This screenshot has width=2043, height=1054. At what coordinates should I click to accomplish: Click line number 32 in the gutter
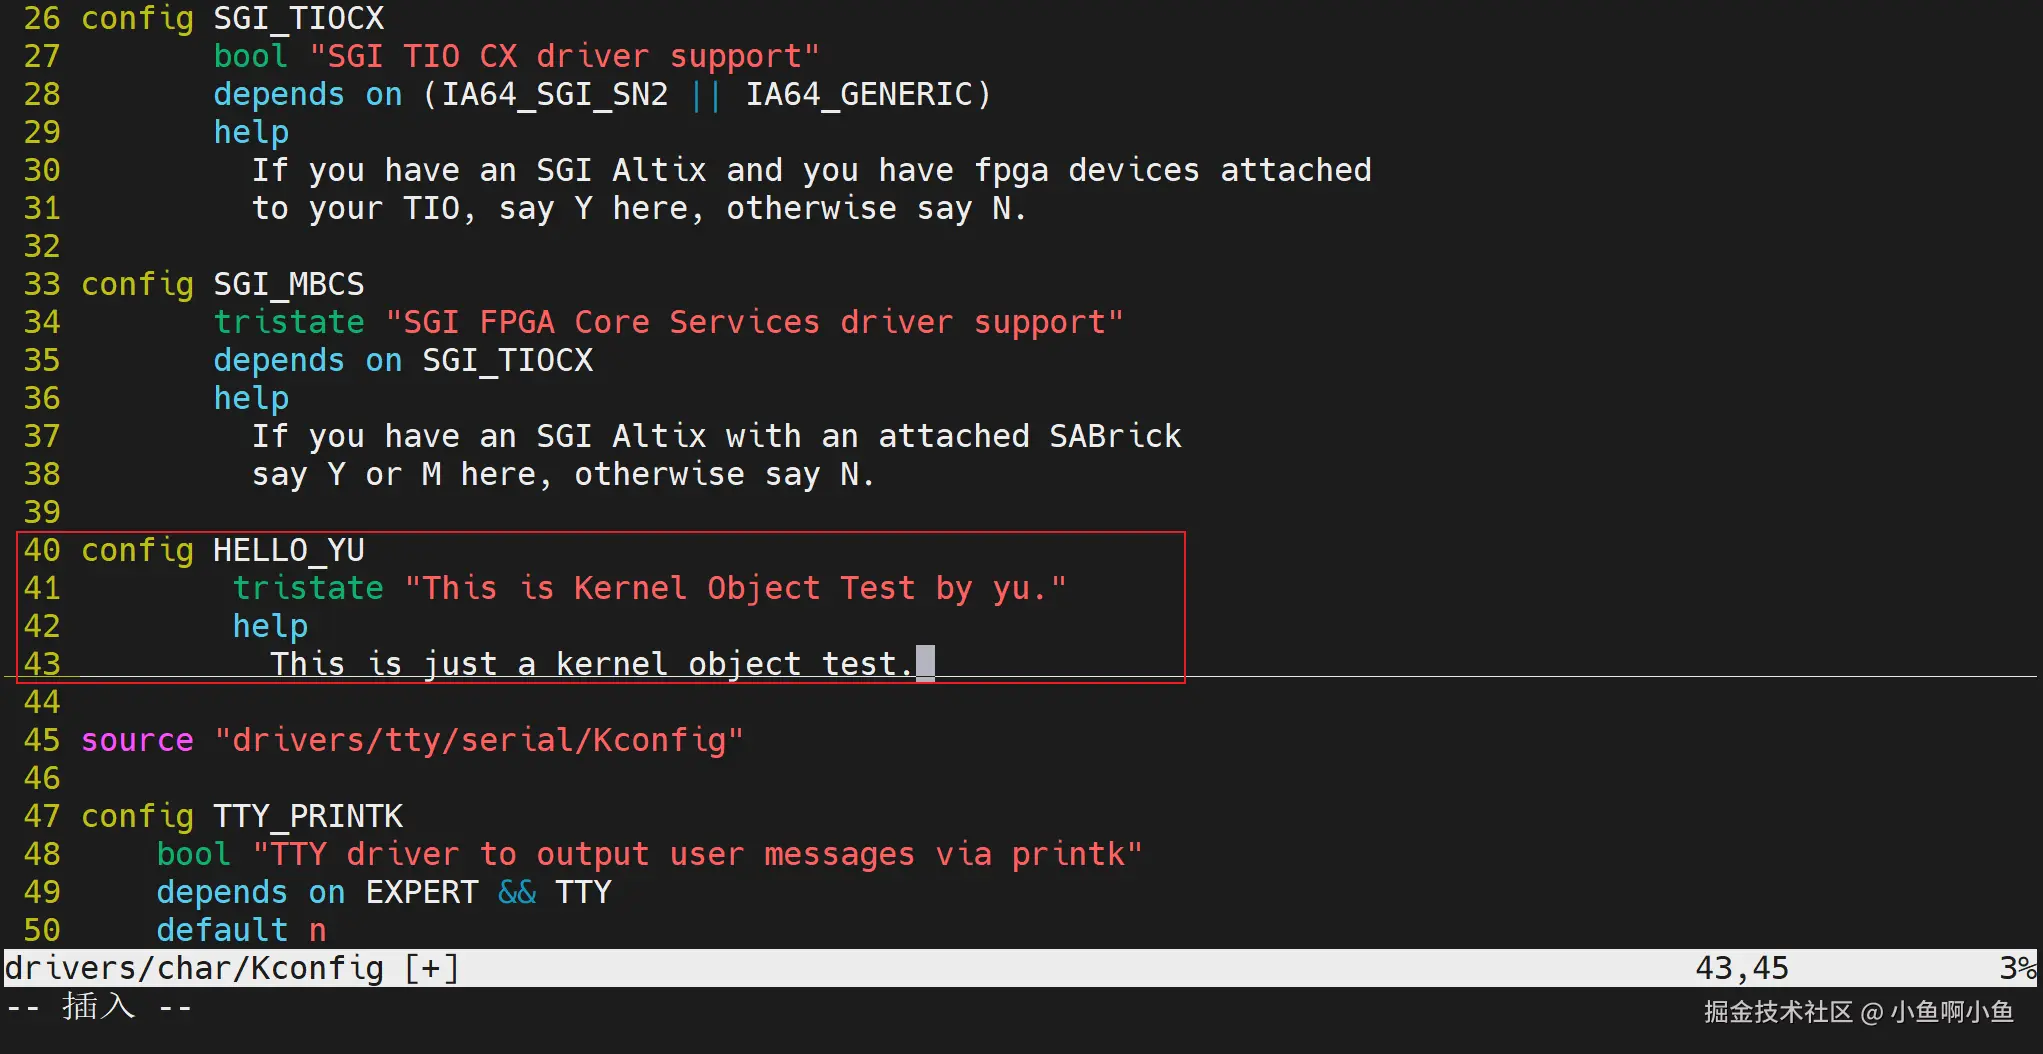pos(42,246)
